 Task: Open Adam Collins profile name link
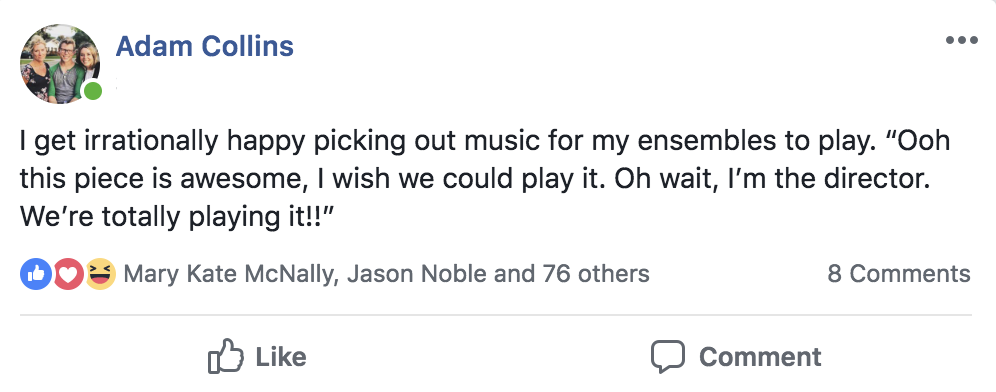pos(205,46)
